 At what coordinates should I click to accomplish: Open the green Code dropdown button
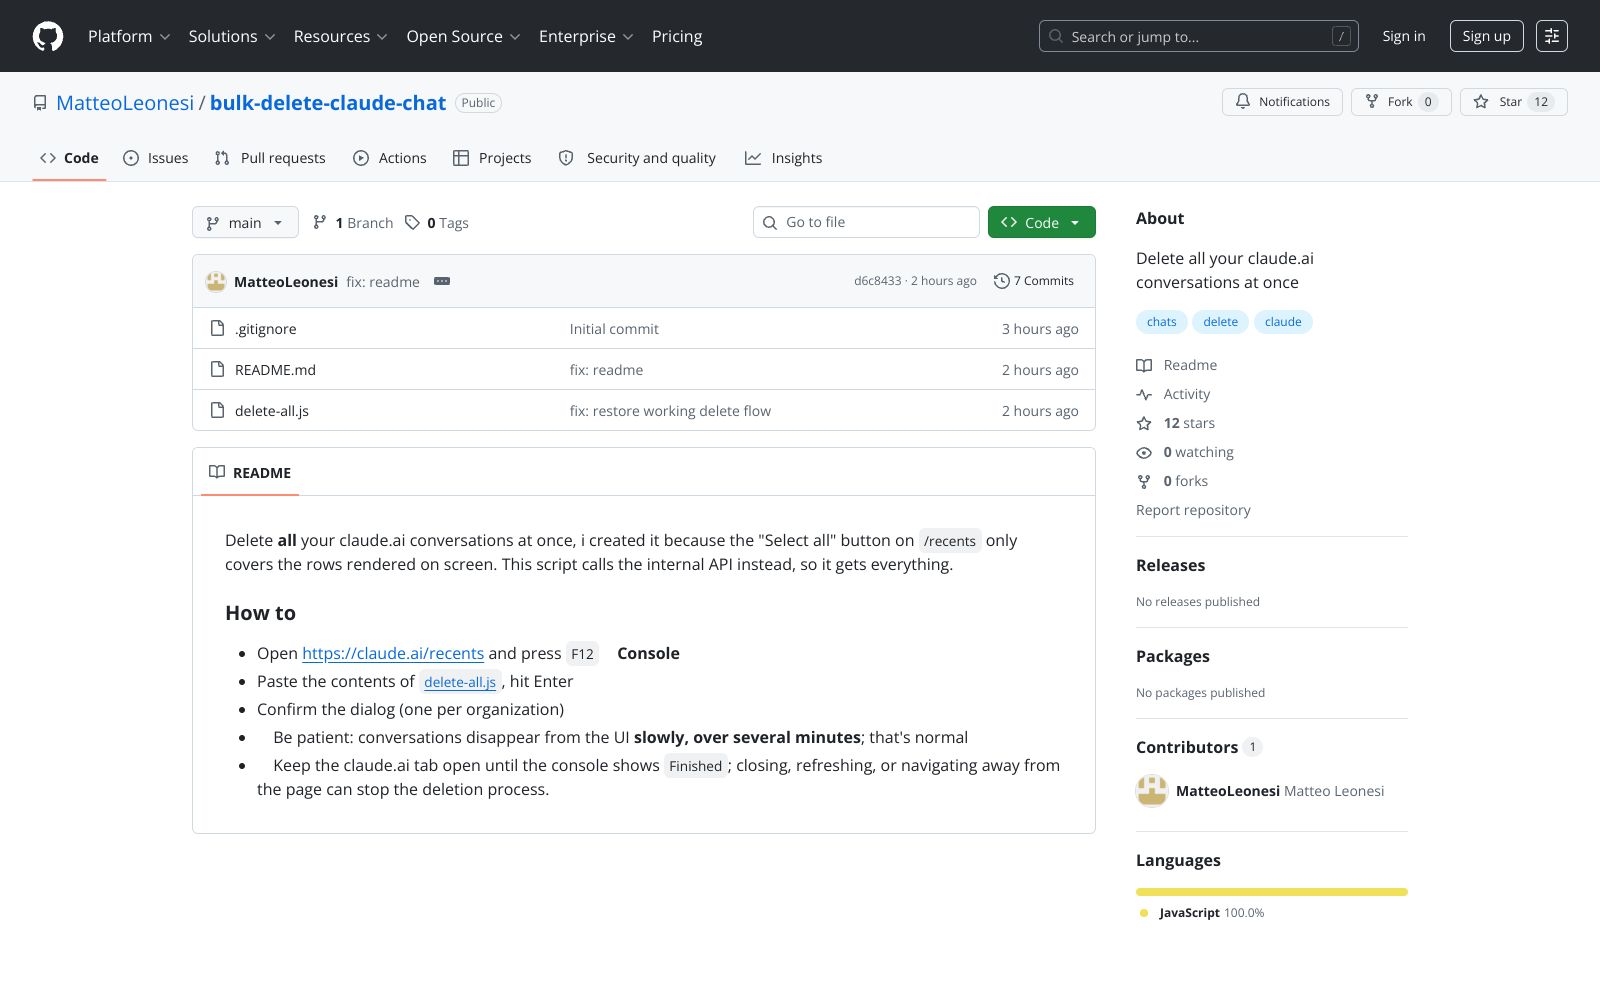point(1041,222)
